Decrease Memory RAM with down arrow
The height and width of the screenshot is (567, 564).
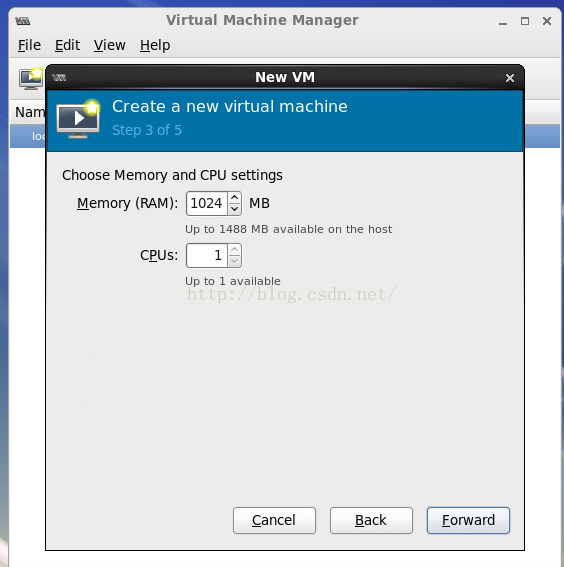[235, 209]
